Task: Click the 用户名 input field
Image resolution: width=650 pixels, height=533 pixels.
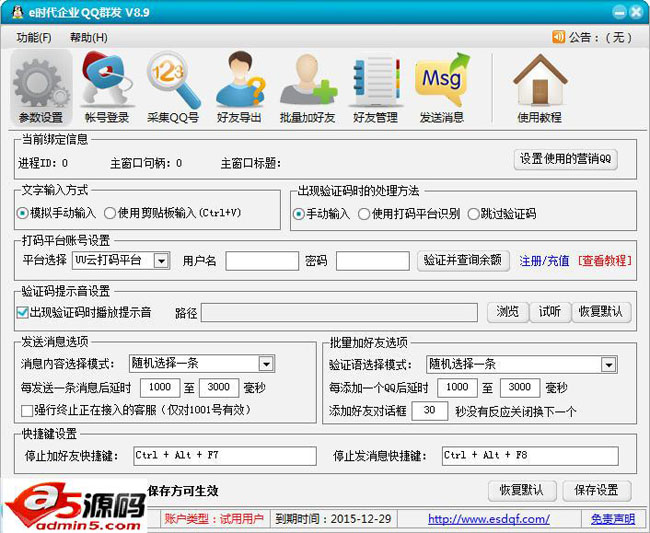Action: coord(262,261)
